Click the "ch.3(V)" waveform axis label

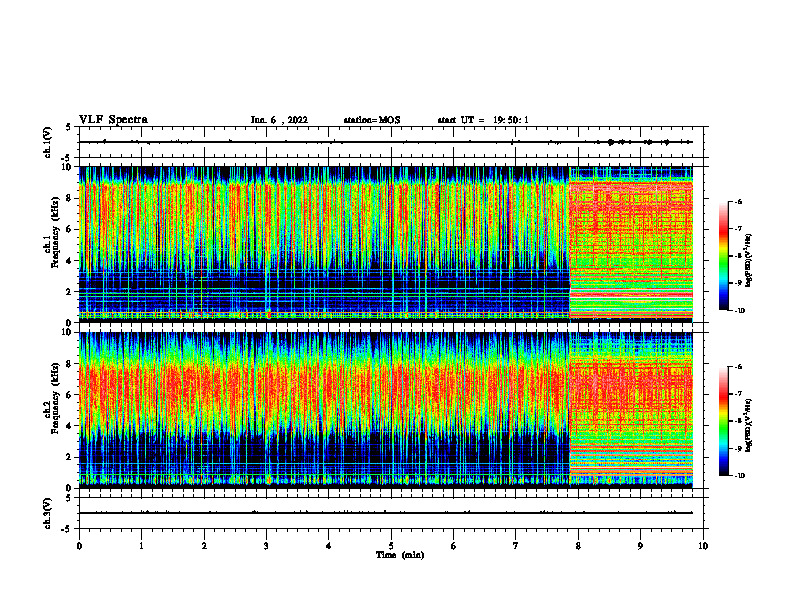point(48,513)
